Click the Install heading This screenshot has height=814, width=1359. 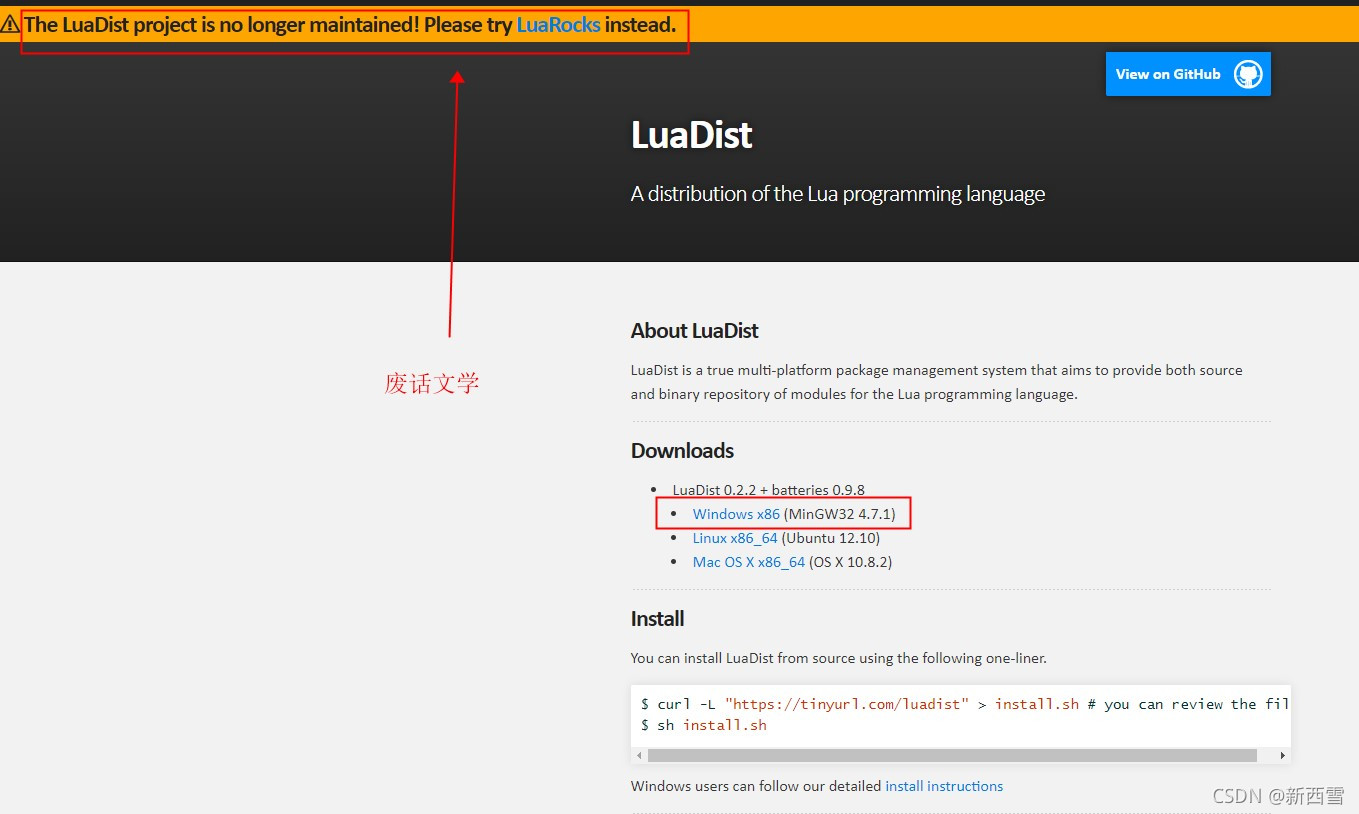tap(657, 619)
